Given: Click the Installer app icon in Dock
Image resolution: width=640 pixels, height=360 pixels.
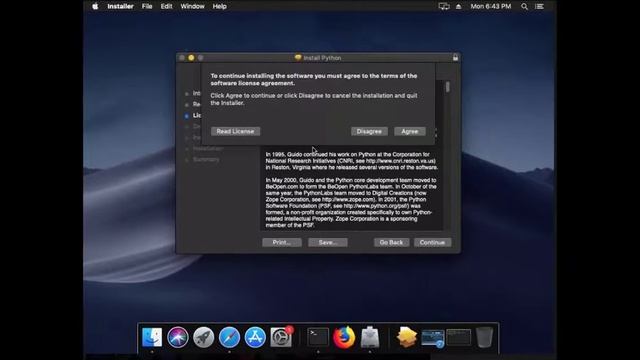Looking at the screenshot, I should point(370,337).
